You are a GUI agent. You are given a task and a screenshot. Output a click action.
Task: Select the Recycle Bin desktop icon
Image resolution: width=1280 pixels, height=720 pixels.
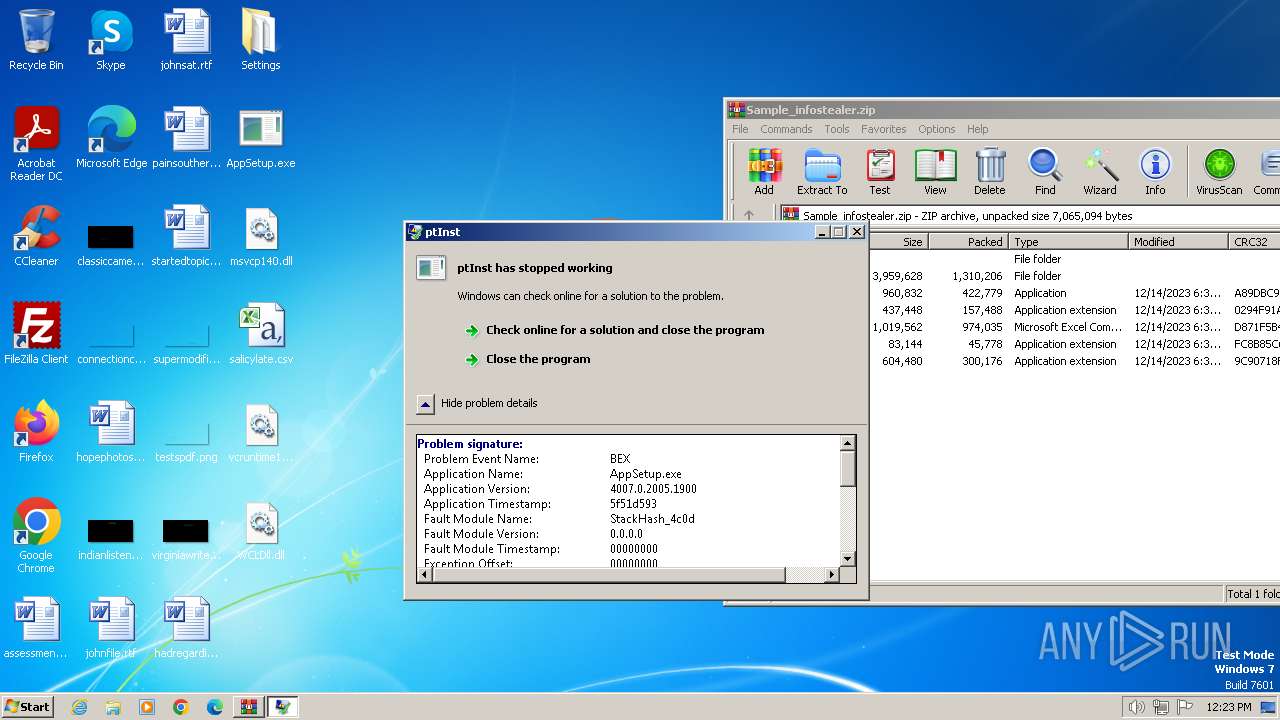click(36, 40)
